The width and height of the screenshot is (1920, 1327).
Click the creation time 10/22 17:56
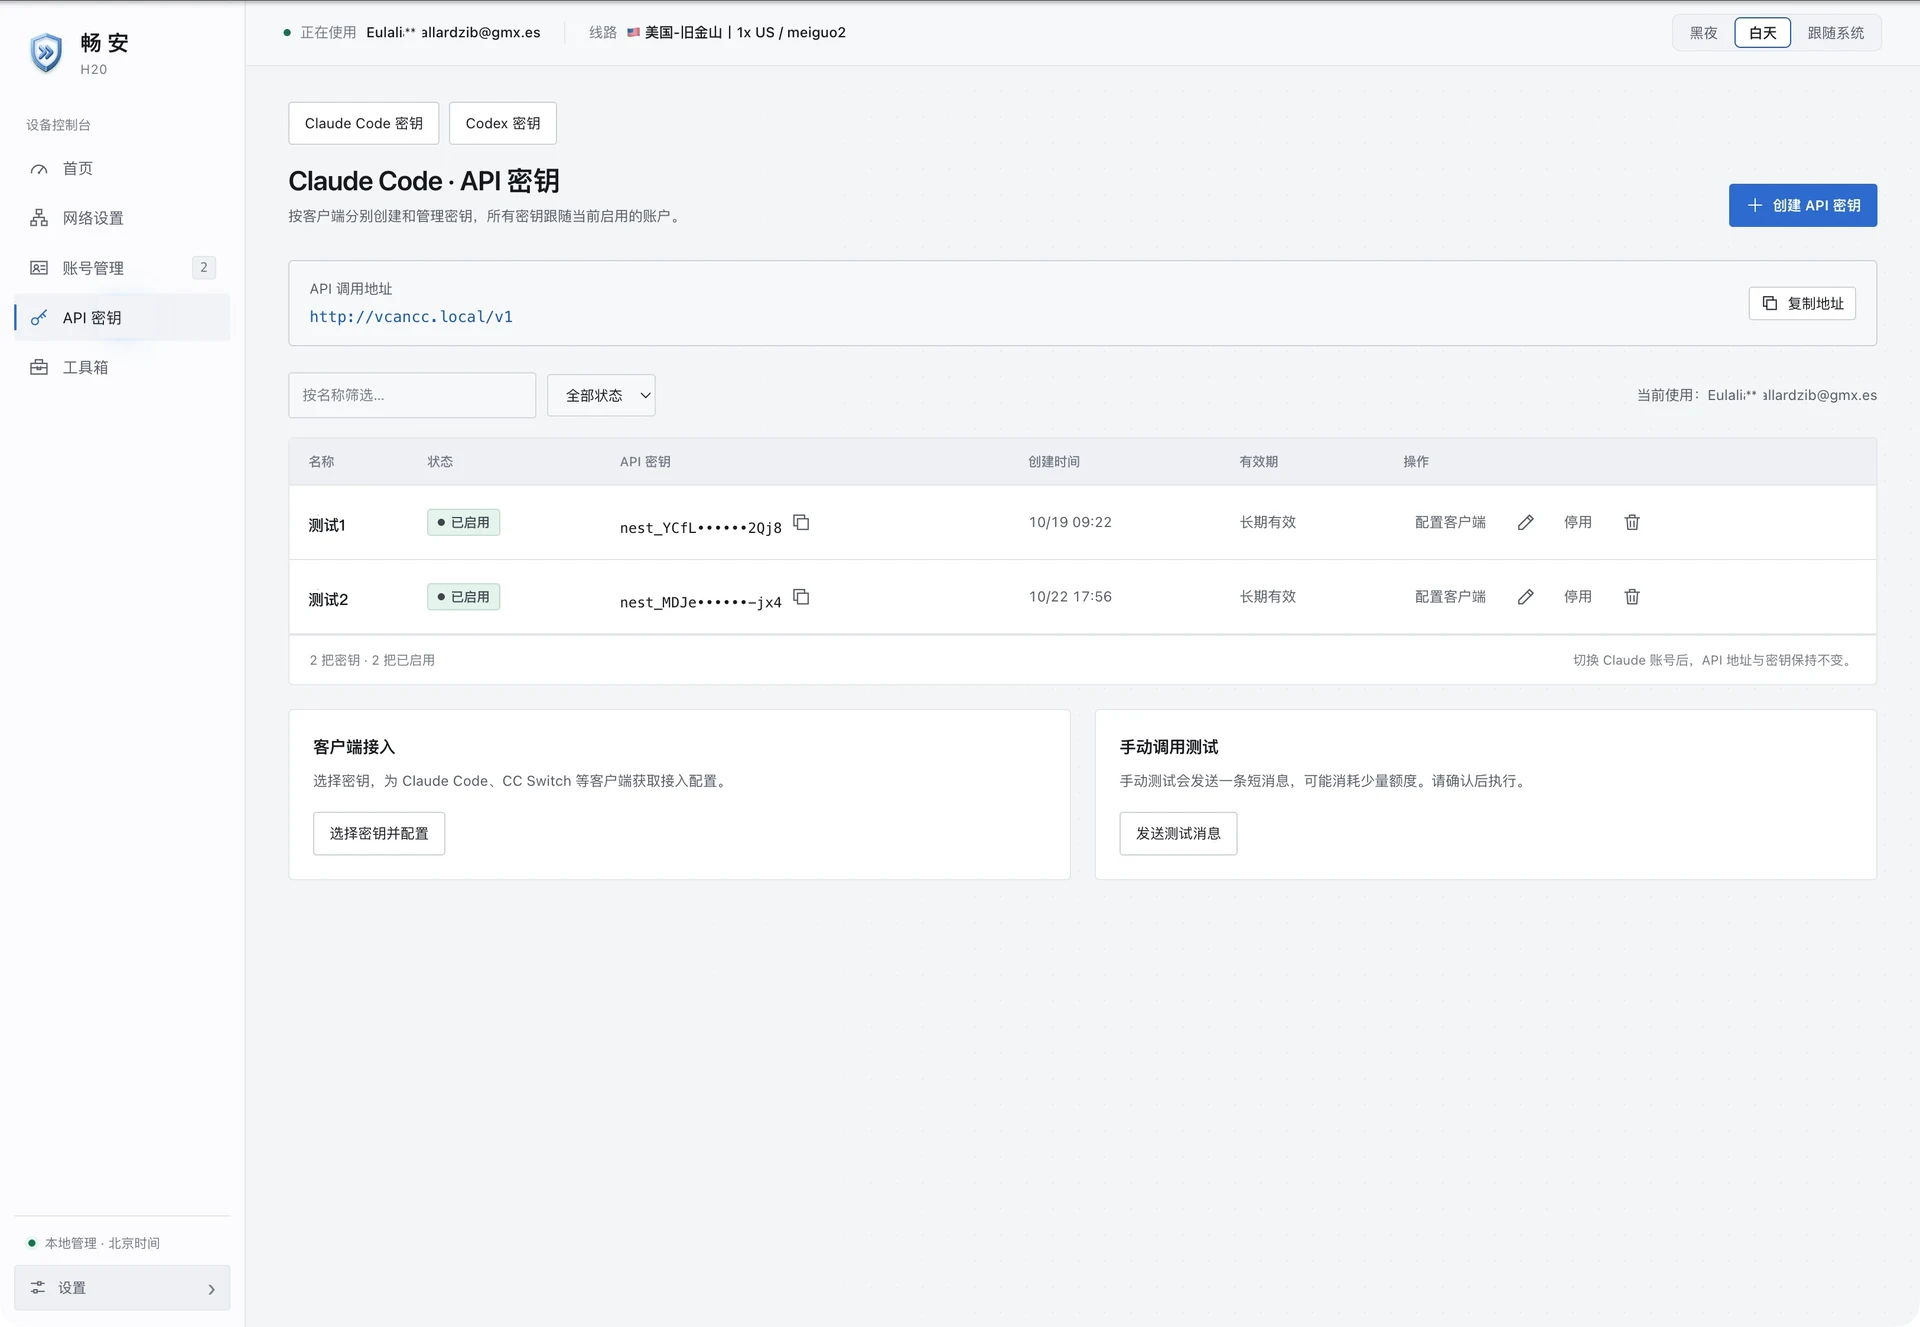point(1070,597)
